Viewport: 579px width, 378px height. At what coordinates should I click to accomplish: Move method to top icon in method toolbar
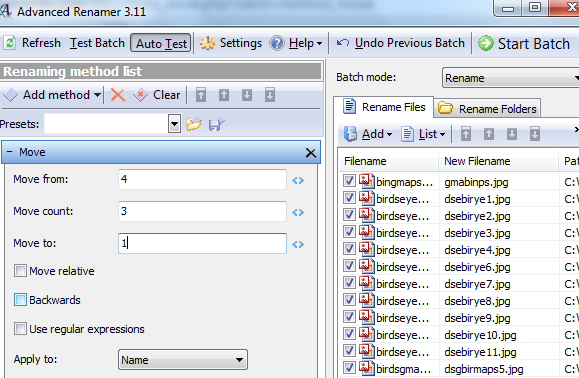201,95
